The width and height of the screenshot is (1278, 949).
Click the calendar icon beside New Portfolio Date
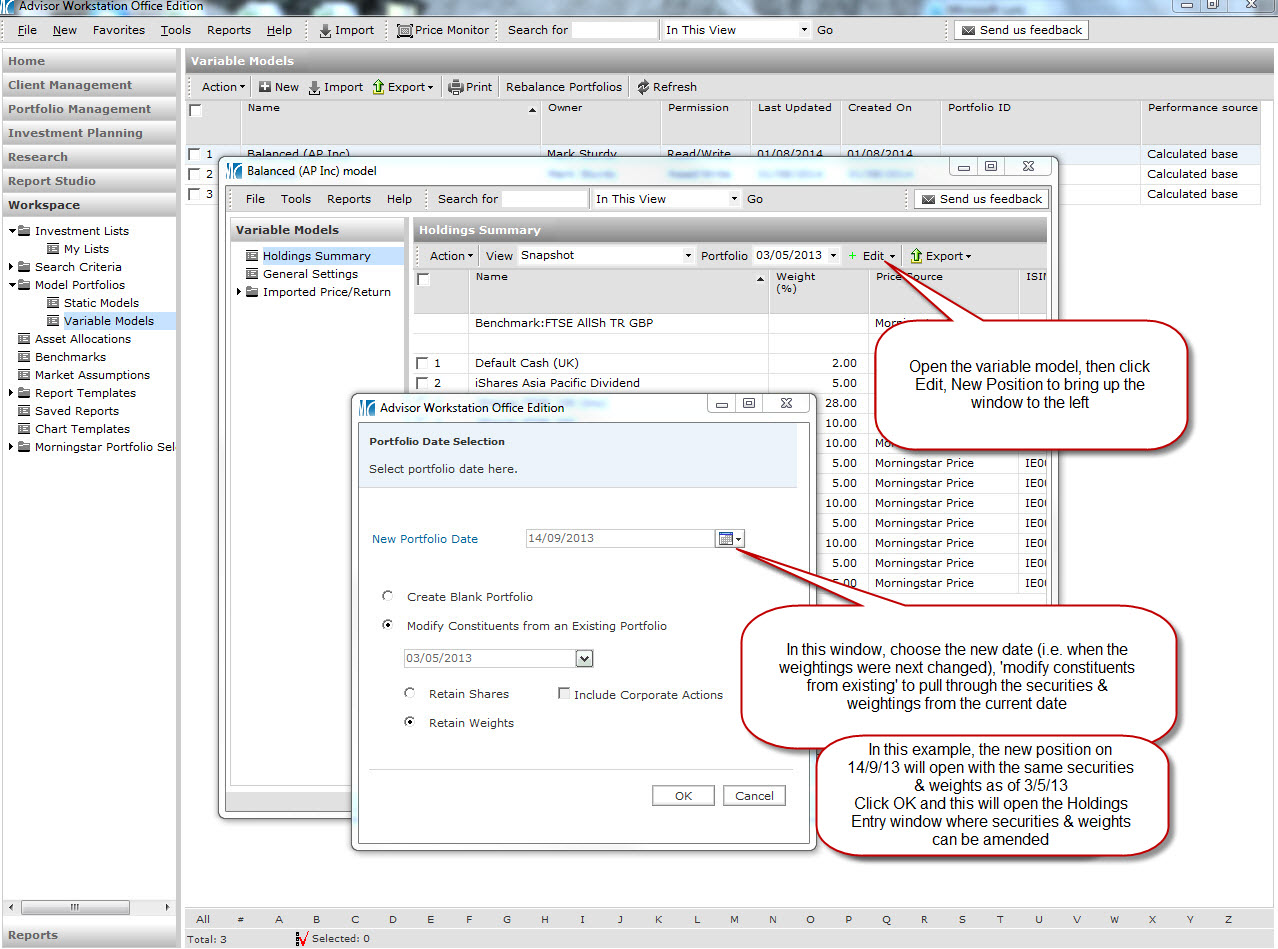coord(726,539)
